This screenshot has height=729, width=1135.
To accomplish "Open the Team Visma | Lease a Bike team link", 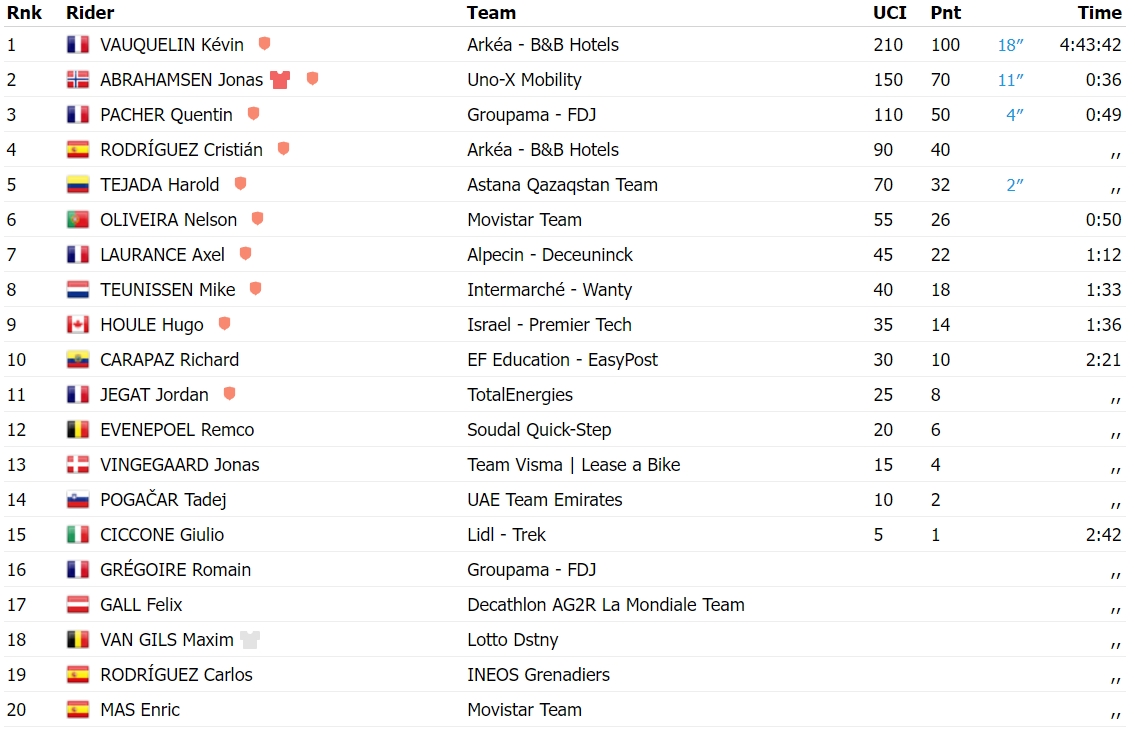I will [573, 465].
